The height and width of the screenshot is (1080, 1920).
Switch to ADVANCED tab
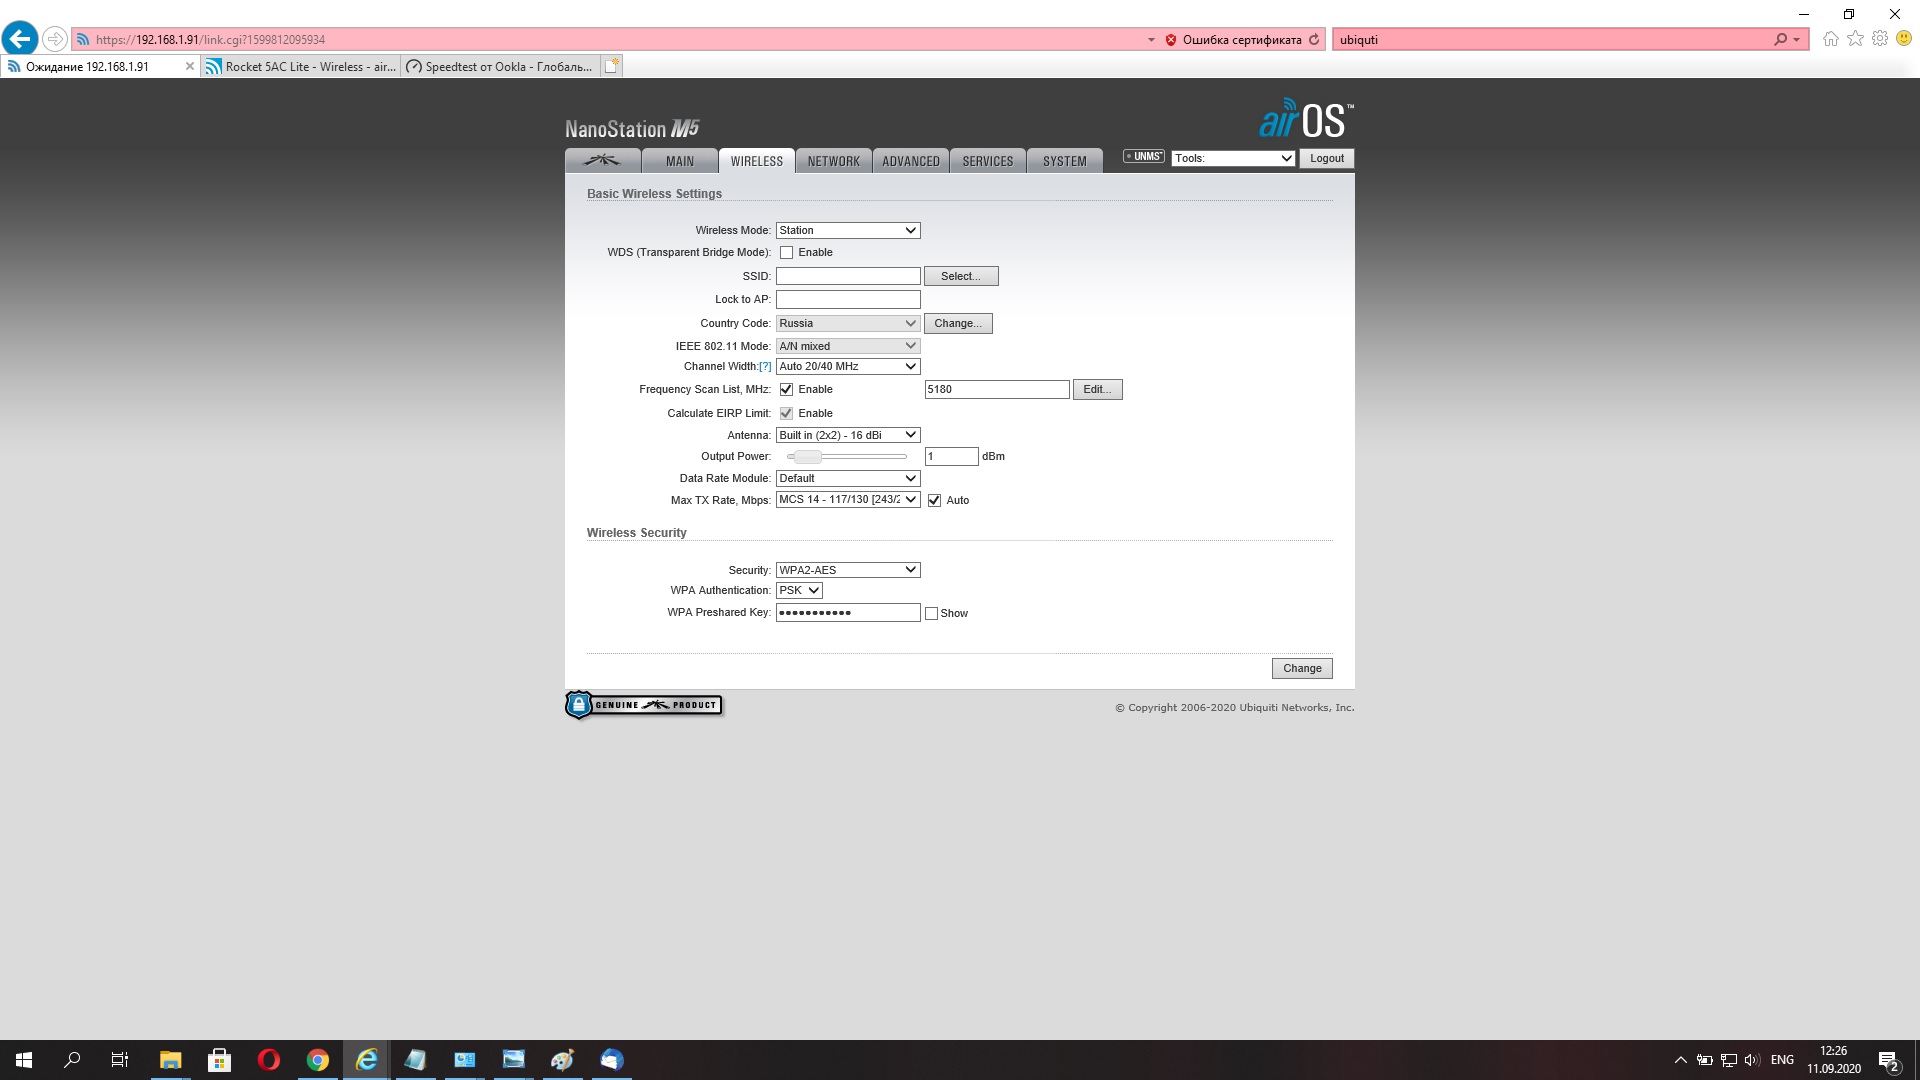pyautogui.click(x=911, y=161)
